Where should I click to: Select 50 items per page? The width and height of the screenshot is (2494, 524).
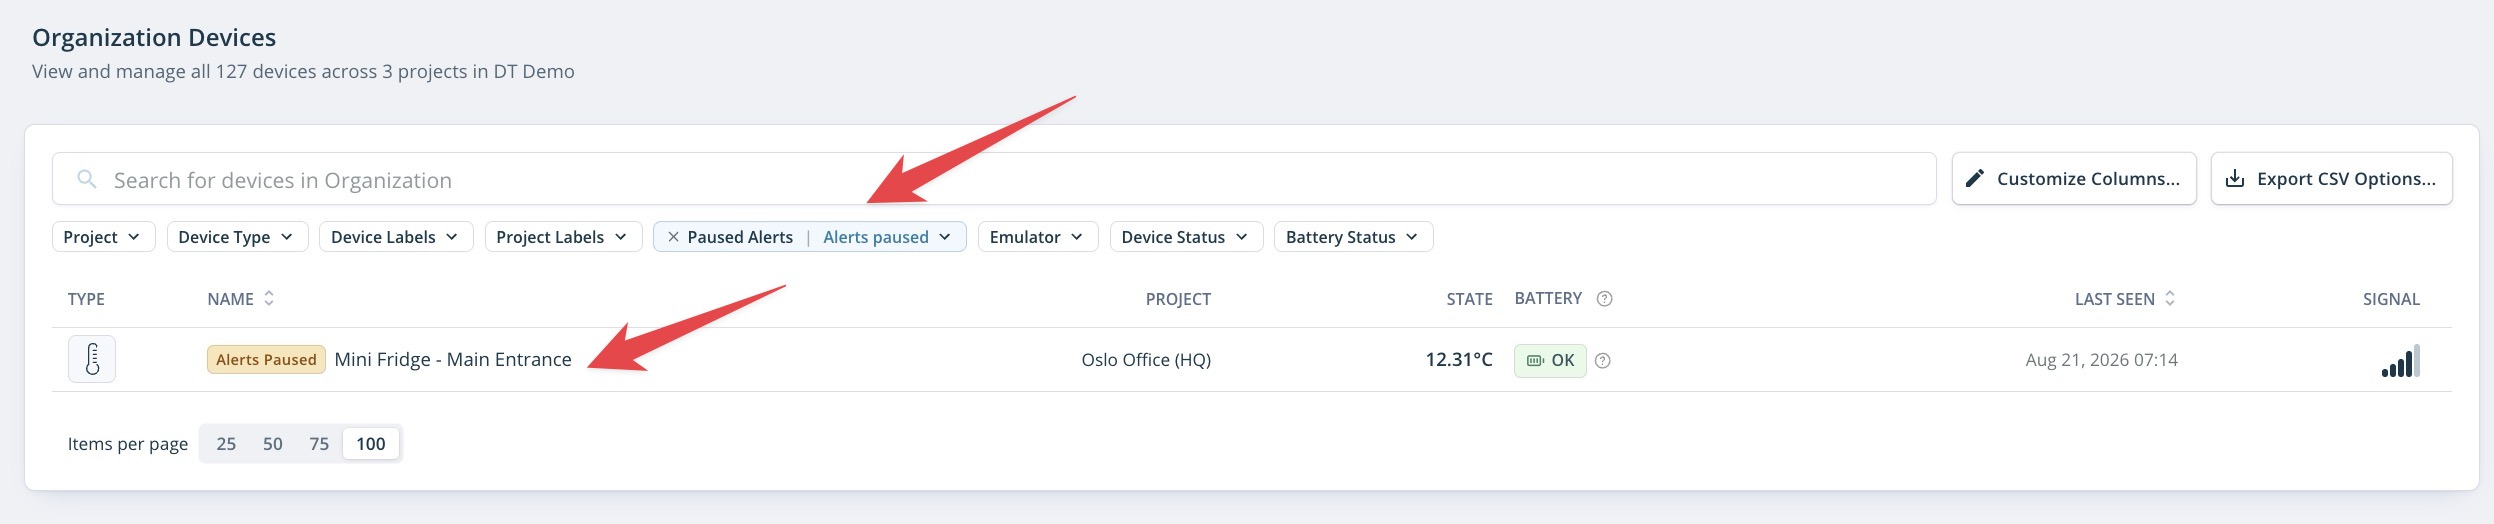click(273, 444)
